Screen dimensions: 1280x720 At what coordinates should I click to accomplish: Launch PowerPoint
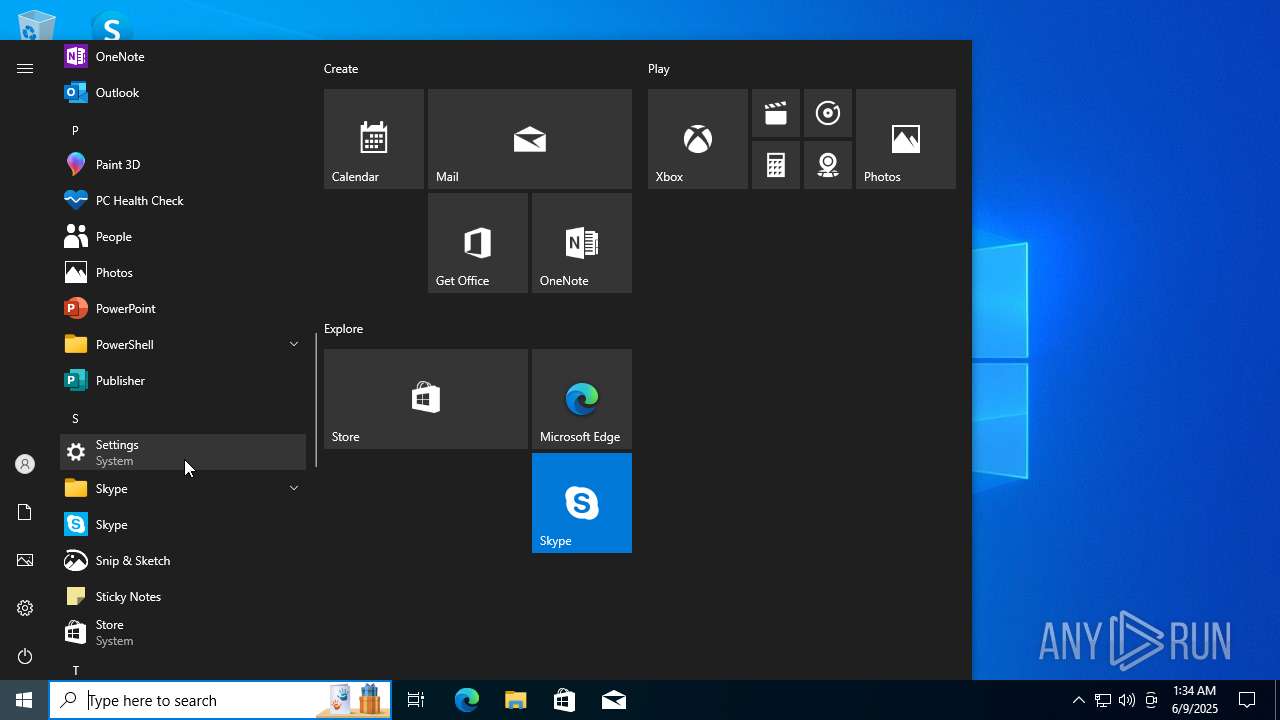pyautogui.click(x=183, y=308)
